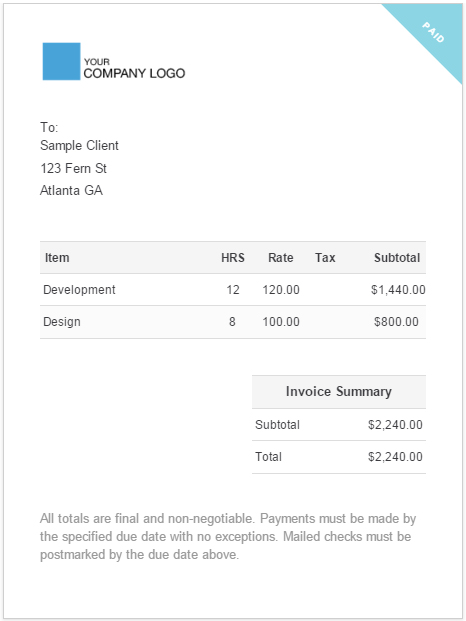
Task: Click the PAID corner ribbon
Action: [x=433, y=32]
